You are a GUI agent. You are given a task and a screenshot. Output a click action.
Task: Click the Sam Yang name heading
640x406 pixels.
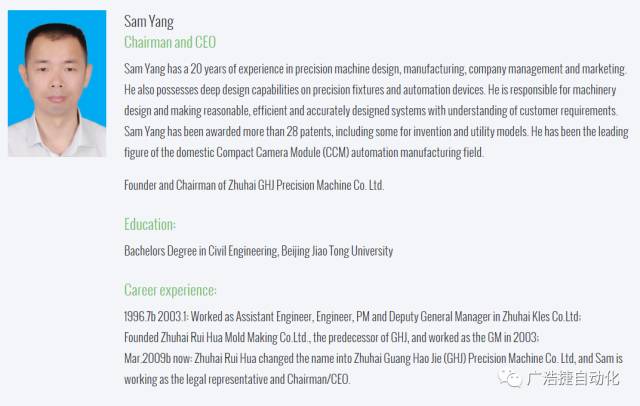tap(149, 22)
